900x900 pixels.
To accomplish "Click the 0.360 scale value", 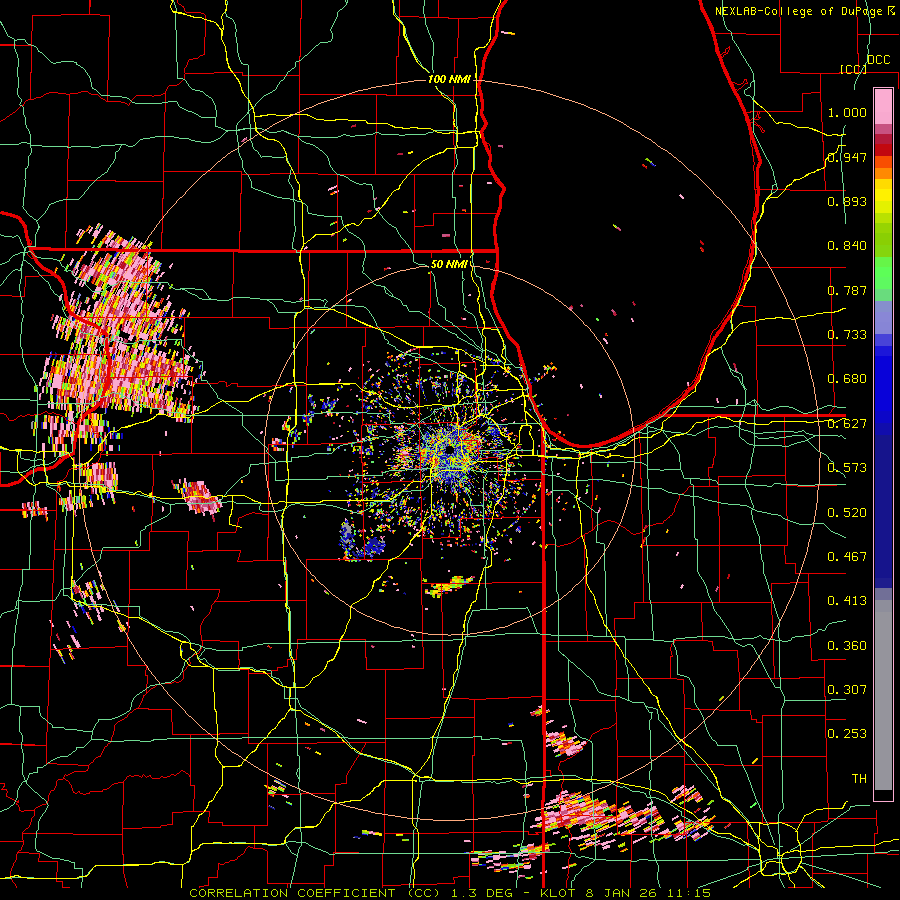I will (x=847, y=646).
